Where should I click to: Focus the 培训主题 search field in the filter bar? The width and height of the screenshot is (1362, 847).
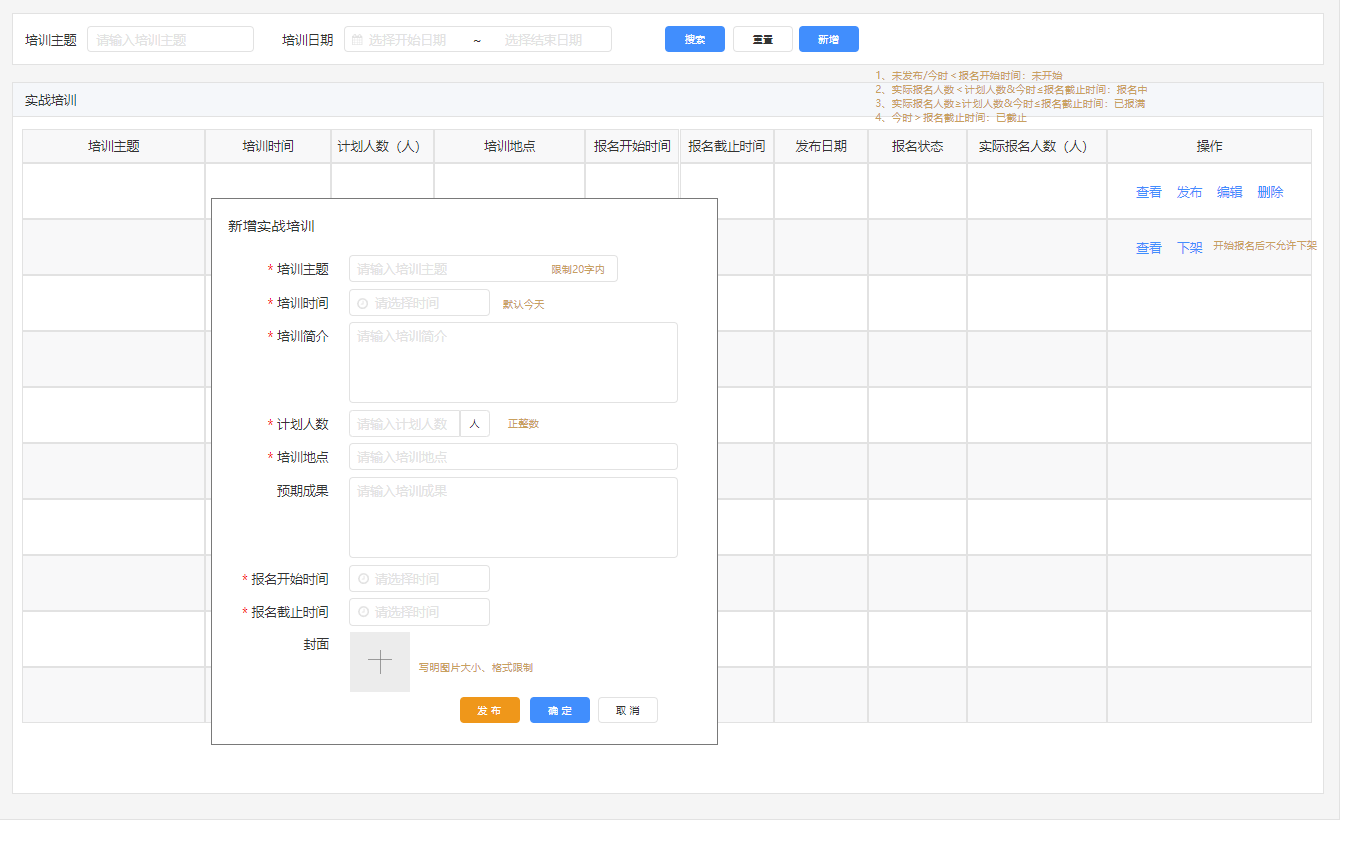click(x=171, y=40)
